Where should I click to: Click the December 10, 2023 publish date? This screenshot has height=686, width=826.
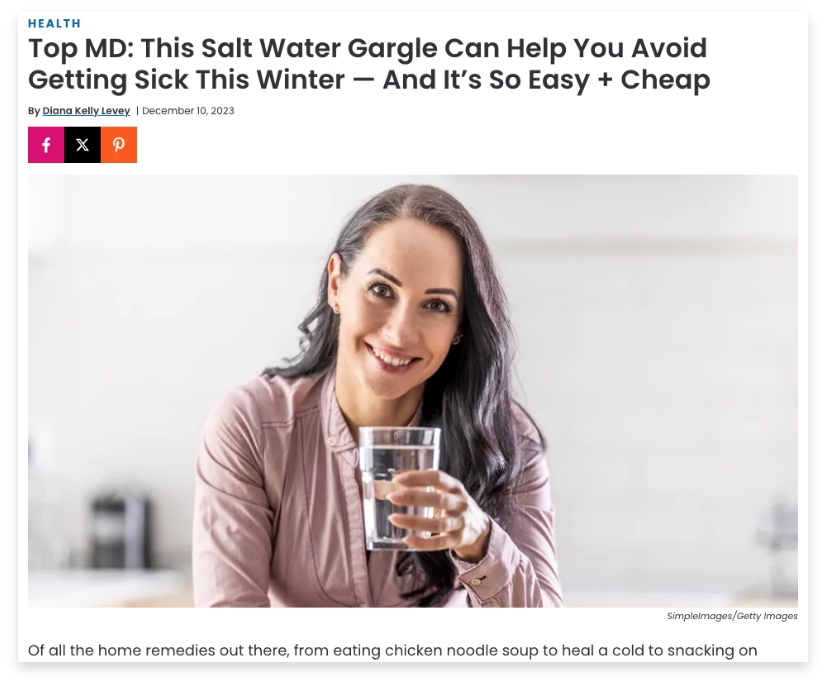click(x=188, y=111)
